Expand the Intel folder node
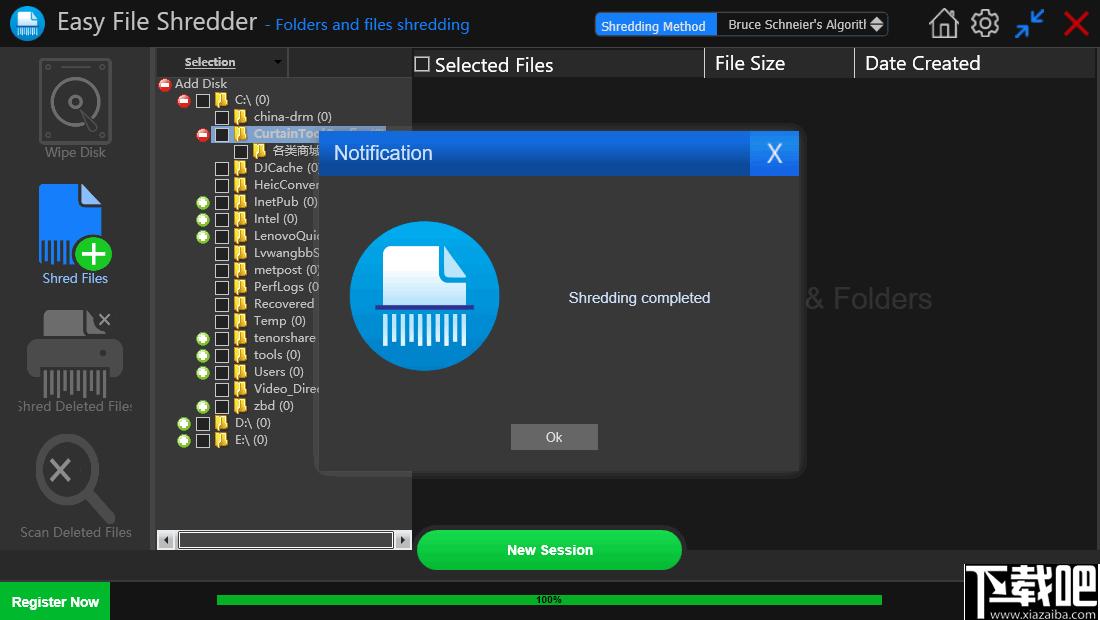Image resolution: width=1100 pixels, height=620 pixels. point(203,220)
